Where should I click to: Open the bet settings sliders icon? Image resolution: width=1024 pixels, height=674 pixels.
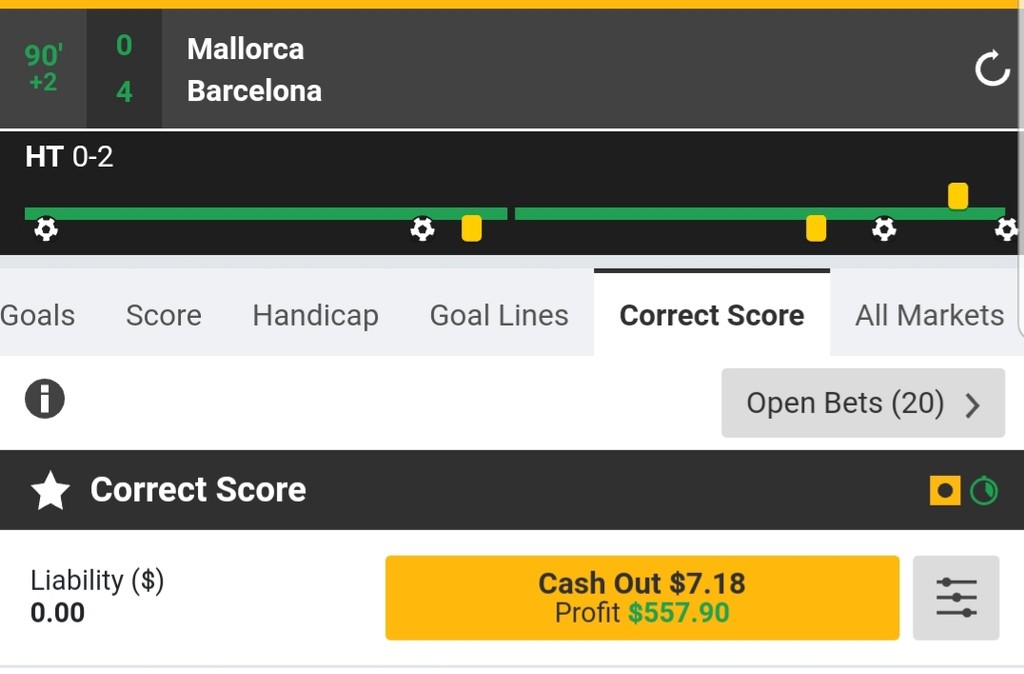click(x=956, y=597)
